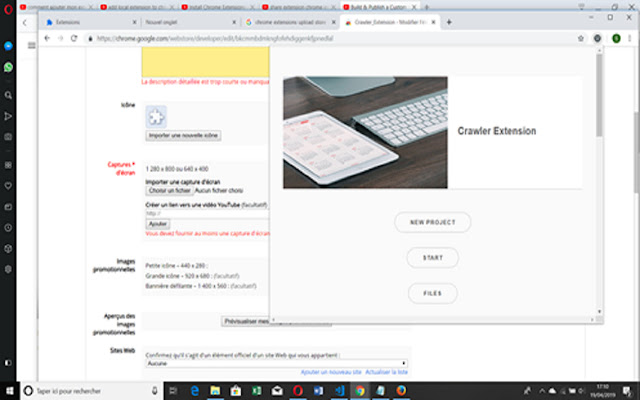Open Messenger in Opera sidebar
Screen dimensions: 640x400
(x=8, y=46)
